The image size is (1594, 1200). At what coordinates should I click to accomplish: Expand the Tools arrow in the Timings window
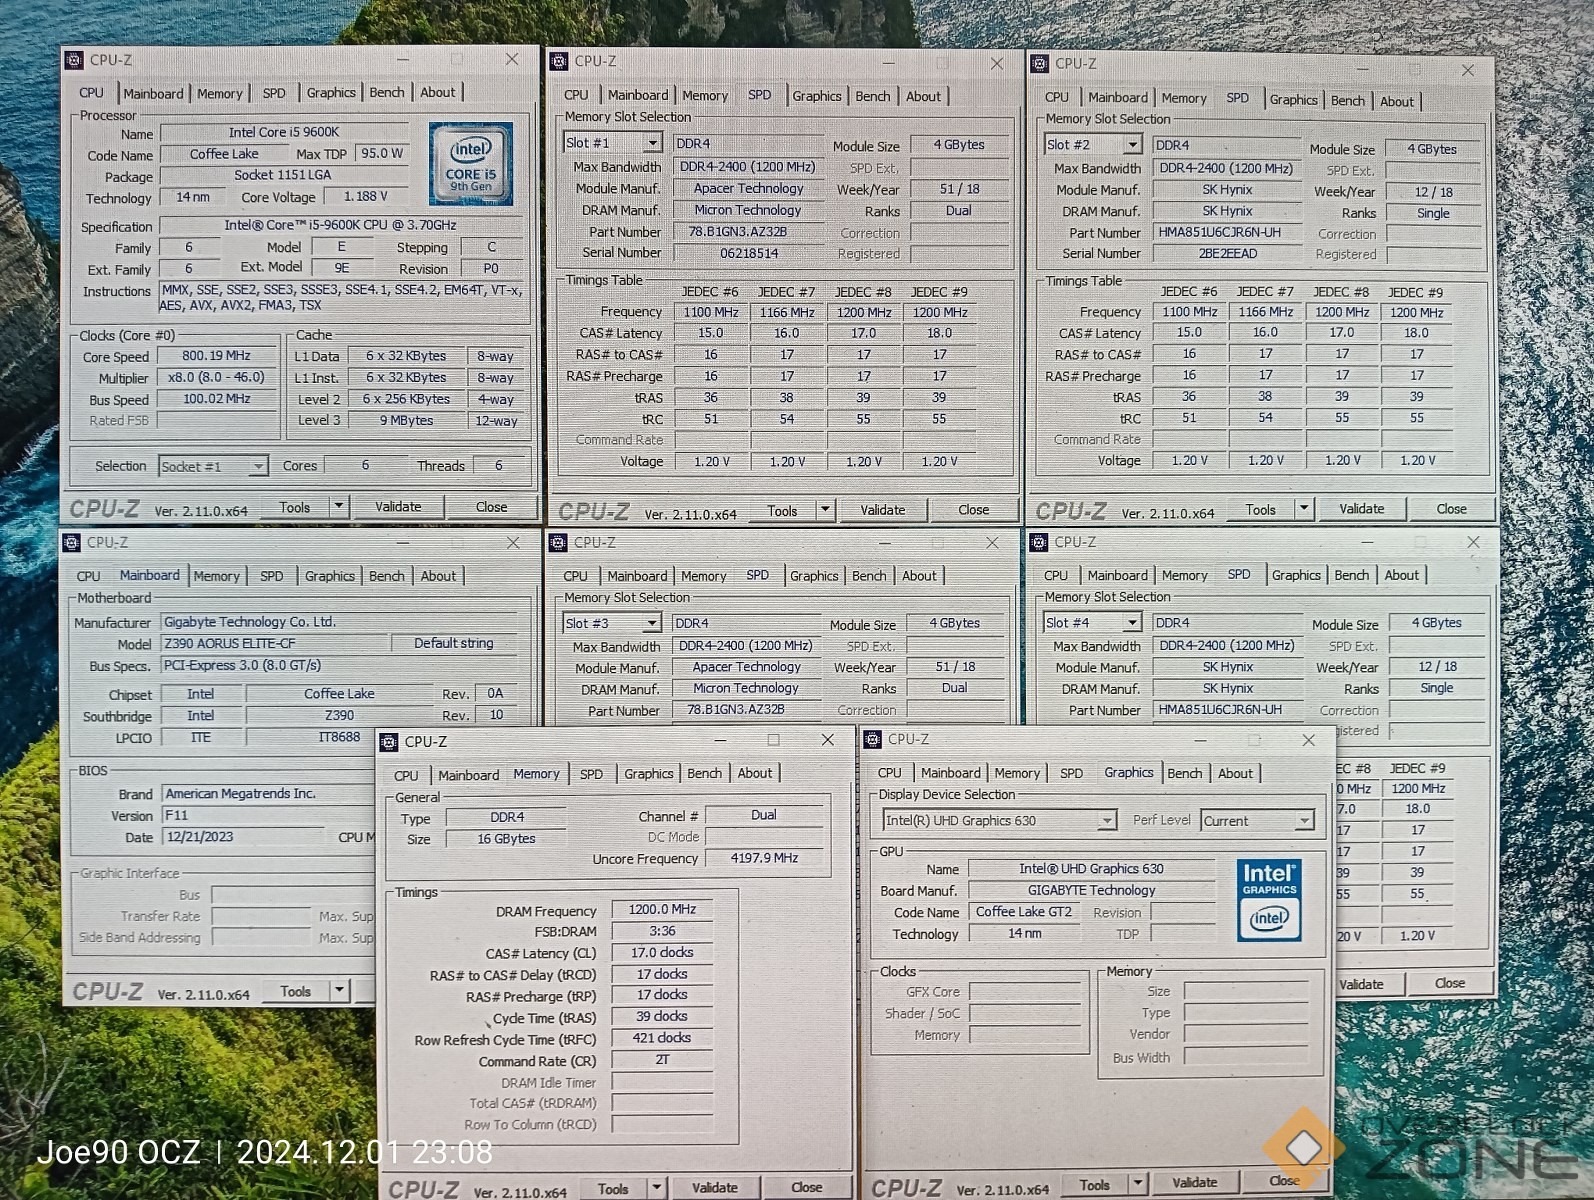(x=657, y=1188)
